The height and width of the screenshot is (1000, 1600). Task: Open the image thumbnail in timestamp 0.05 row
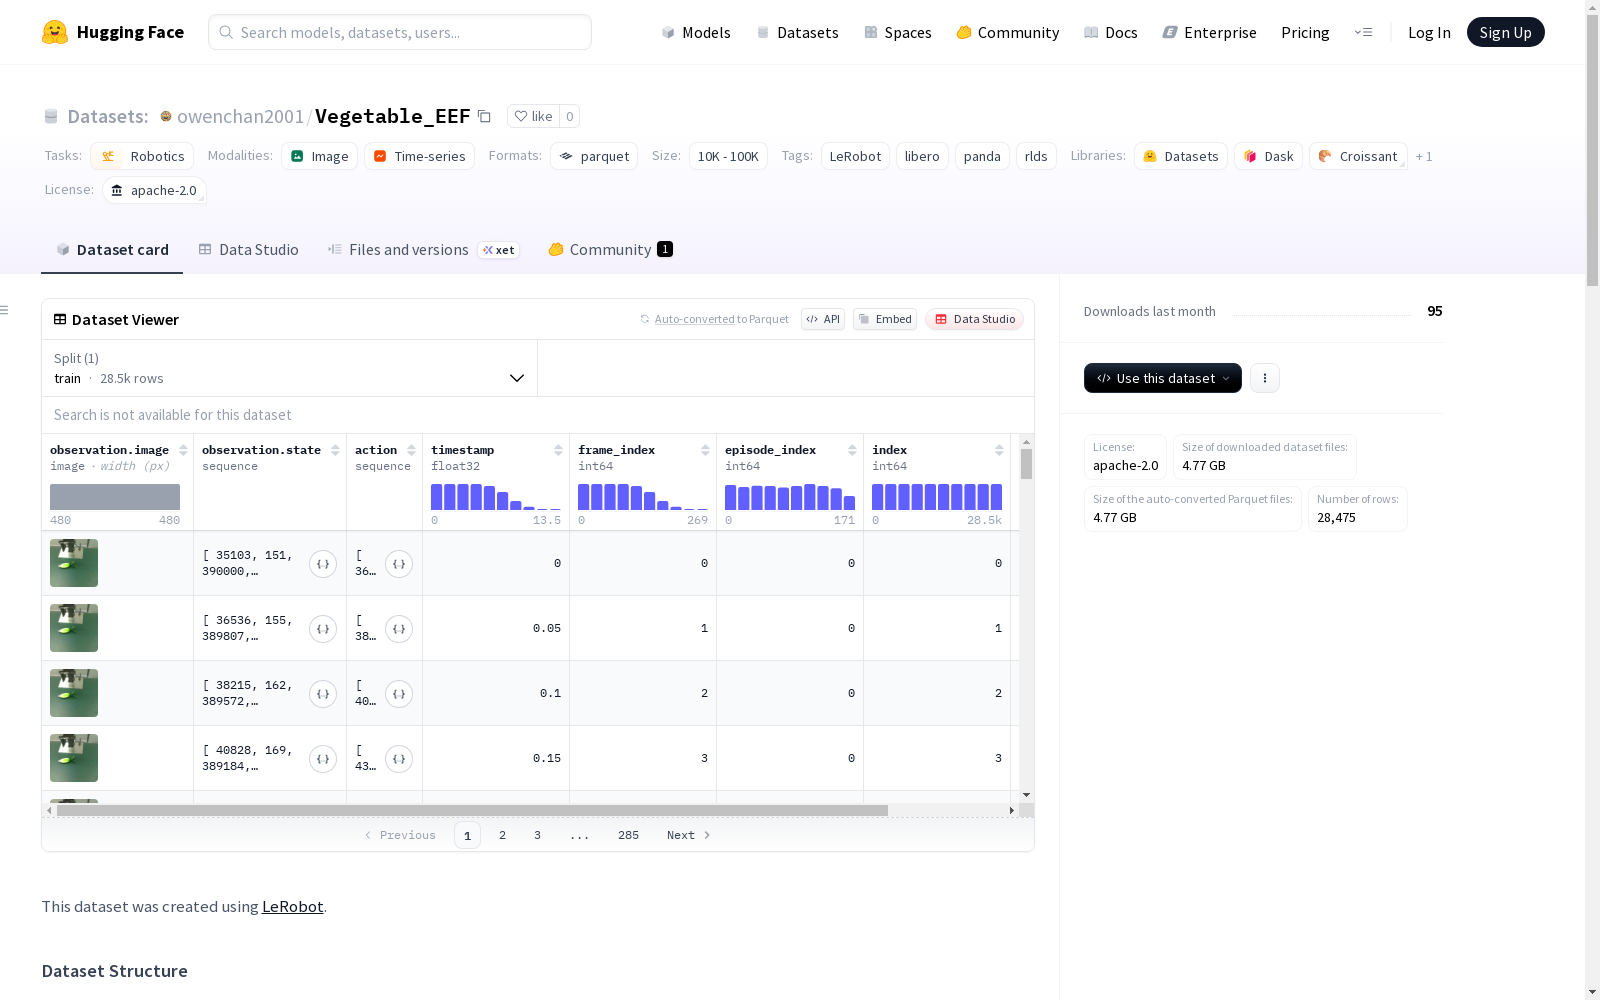[74, 628]
